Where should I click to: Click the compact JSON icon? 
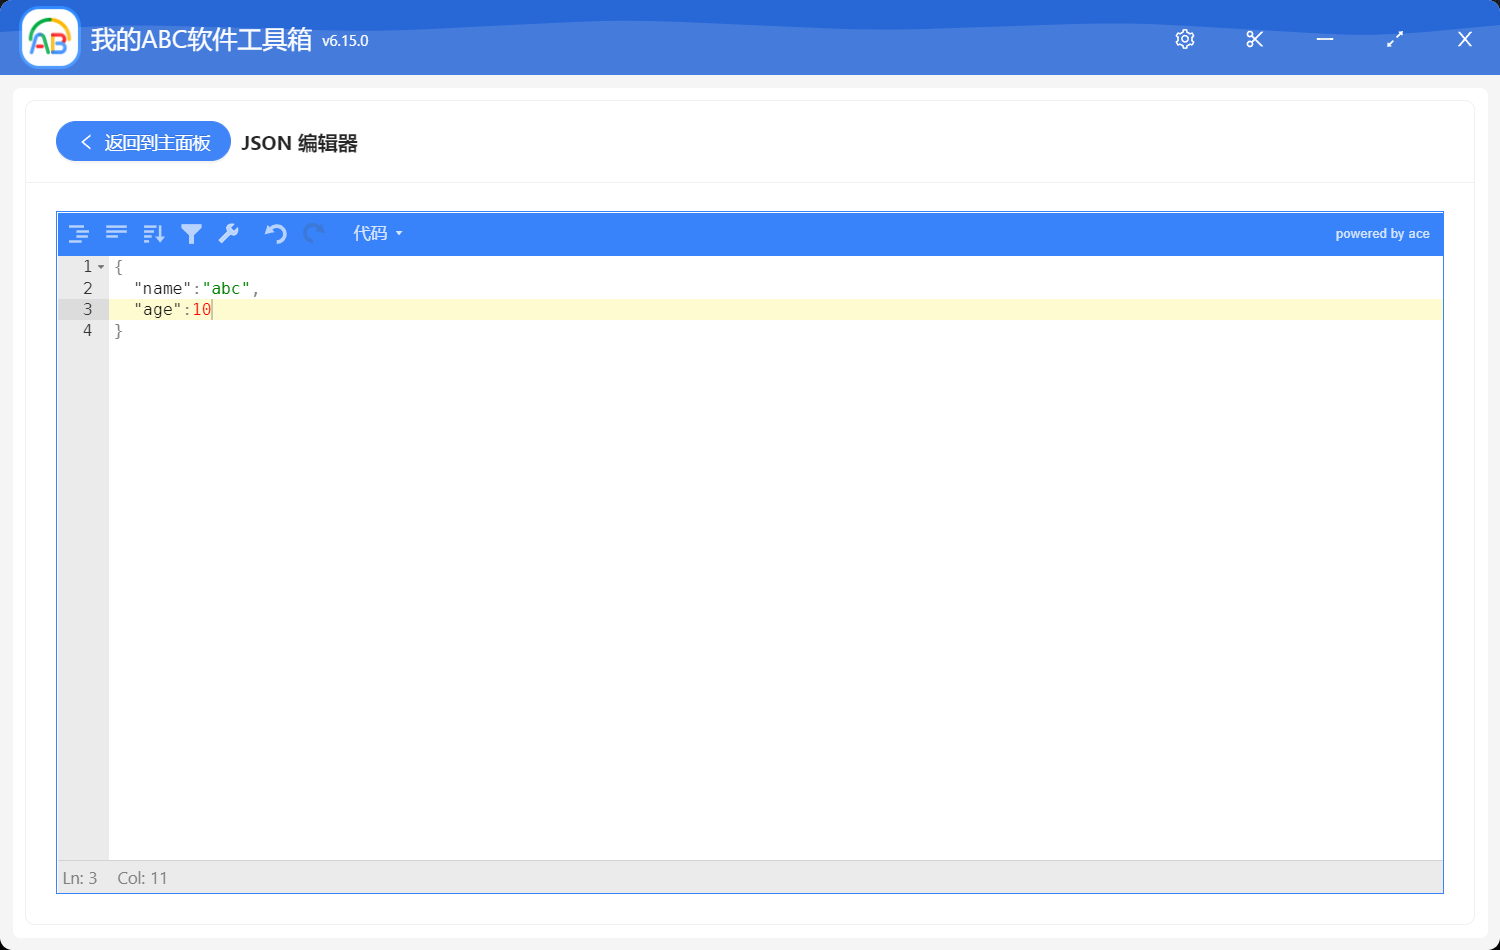[116, 234]
